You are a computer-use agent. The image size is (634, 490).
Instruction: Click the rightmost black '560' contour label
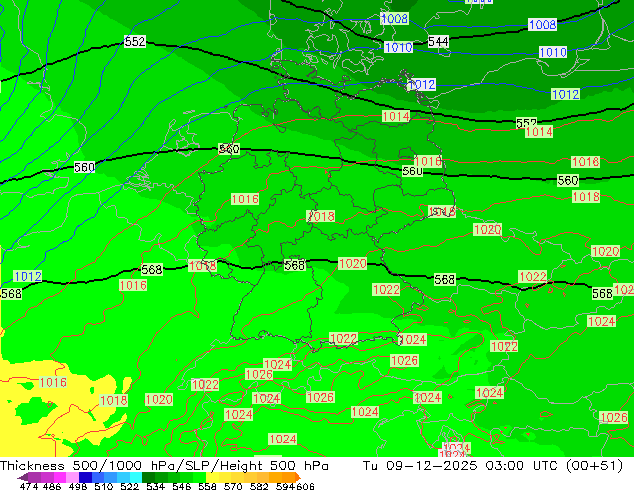[568, 180]
